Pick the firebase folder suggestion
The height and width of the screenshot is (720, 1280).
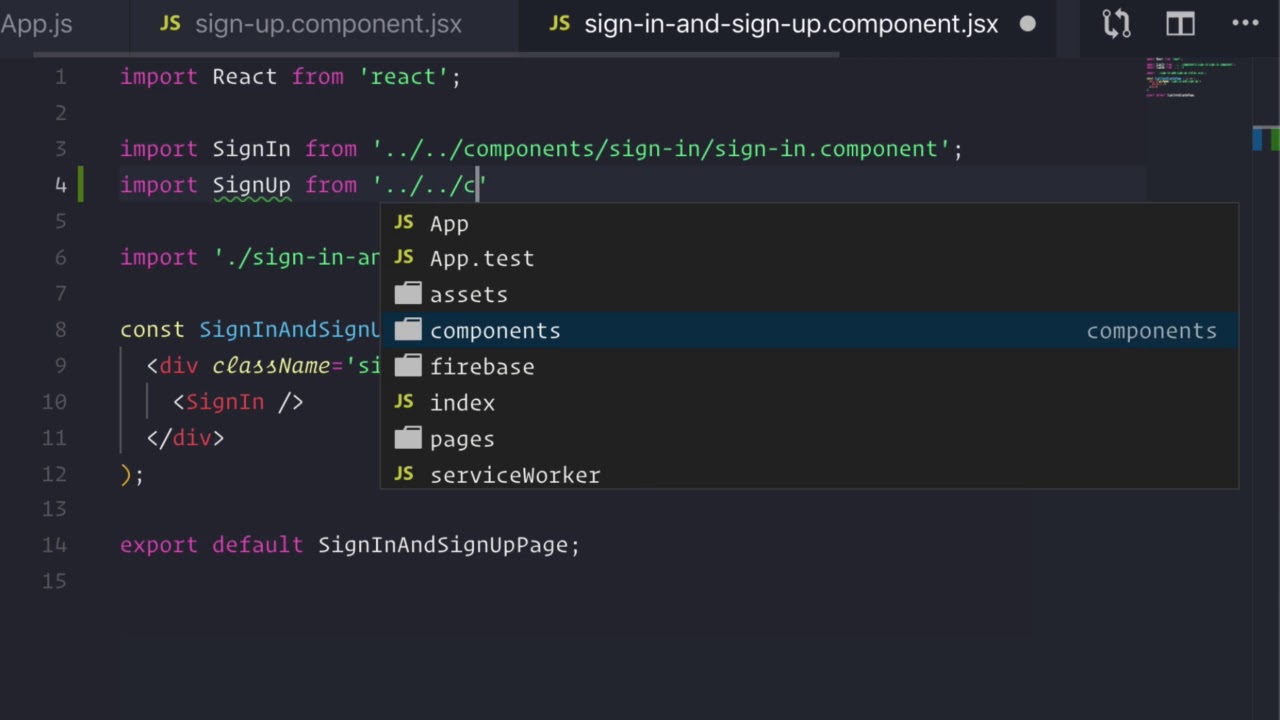click(809, 366)
